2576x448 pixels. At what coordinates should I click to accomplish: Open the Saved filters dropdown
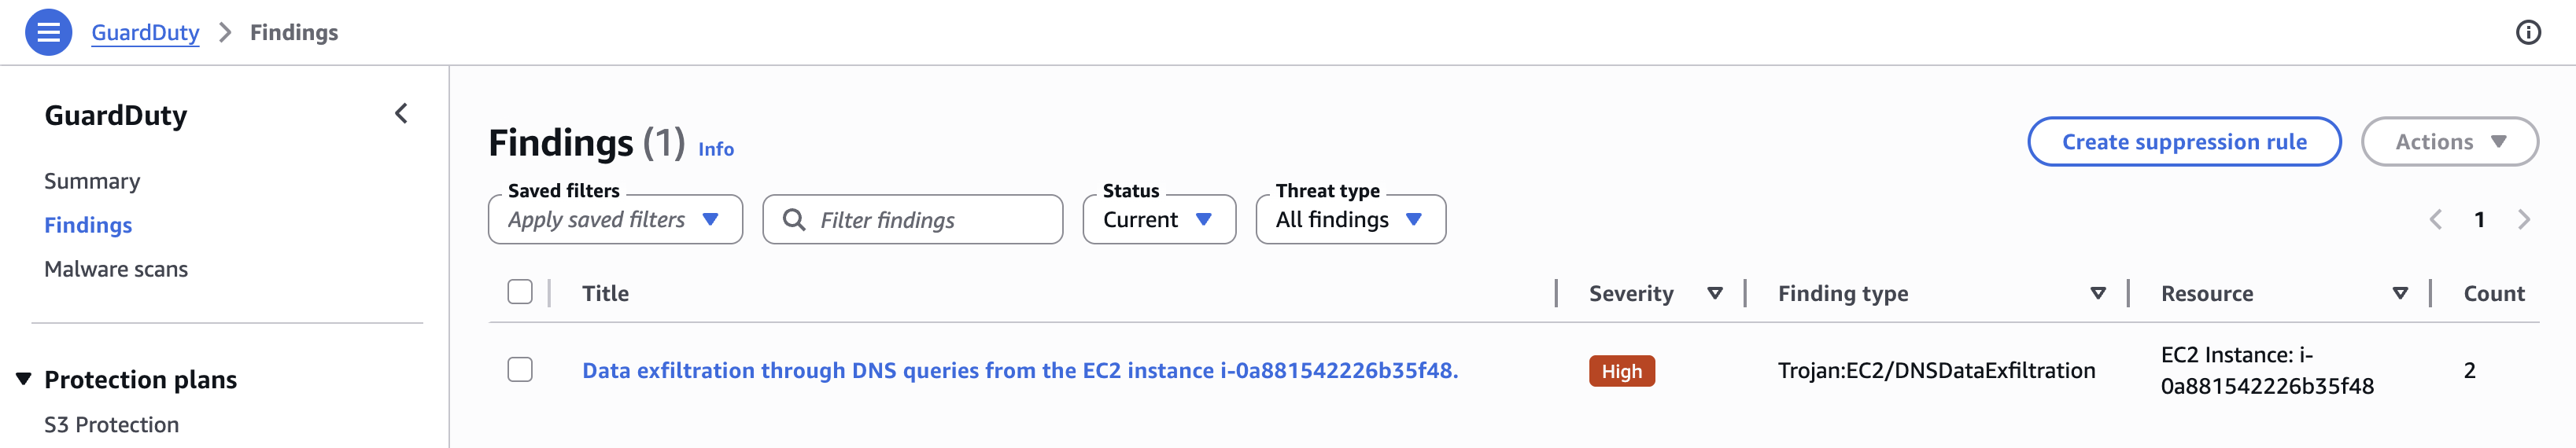pyautogui.click(x=614, y=220)
